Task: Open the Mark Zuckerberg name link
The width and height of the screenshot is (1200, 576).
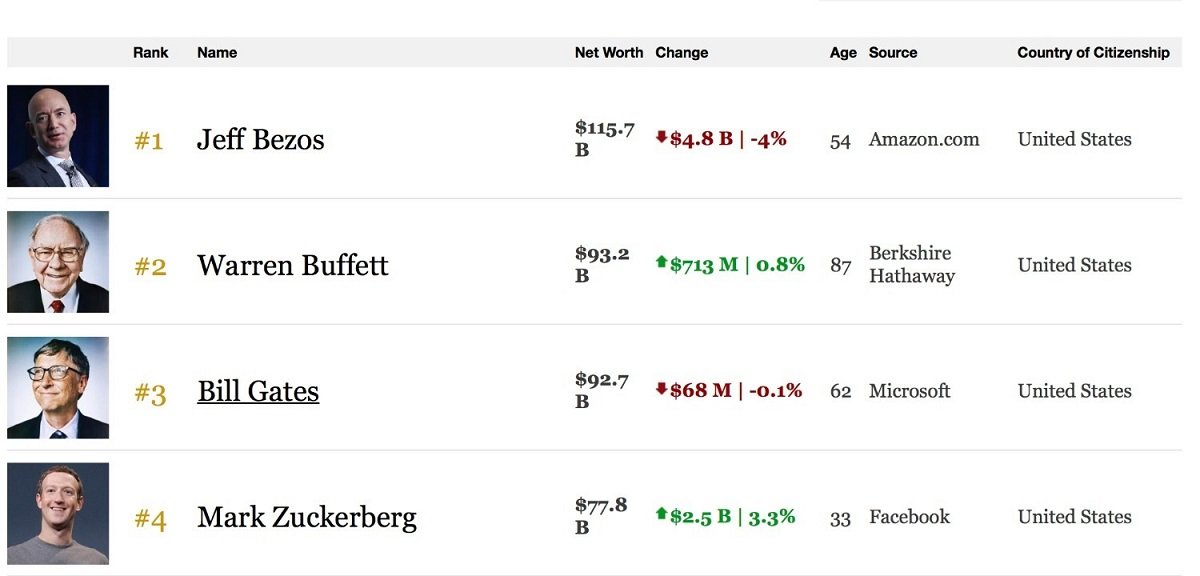Action: pyautogui.click(x=307, y=517)
